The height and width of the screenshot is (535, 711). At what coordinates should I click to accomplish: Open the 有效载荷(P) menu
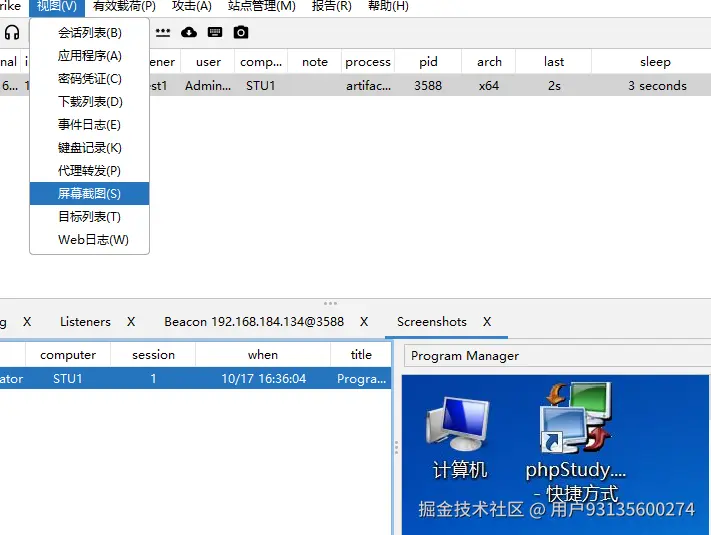tap(124, 6)
